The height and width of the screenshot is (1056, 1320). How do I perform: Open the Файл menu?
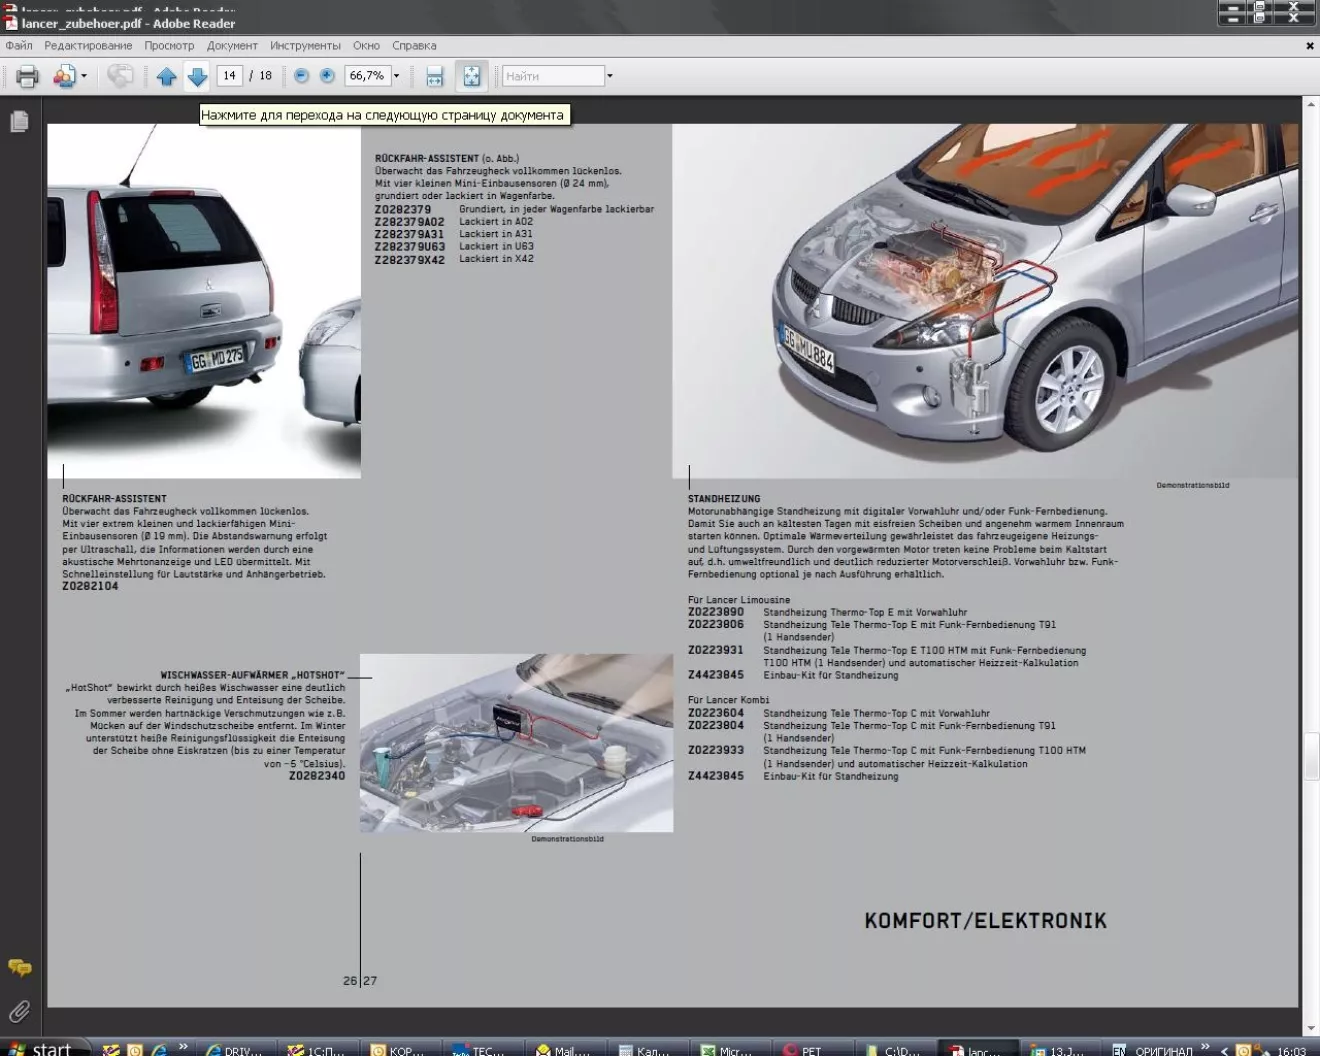point(19,46)
